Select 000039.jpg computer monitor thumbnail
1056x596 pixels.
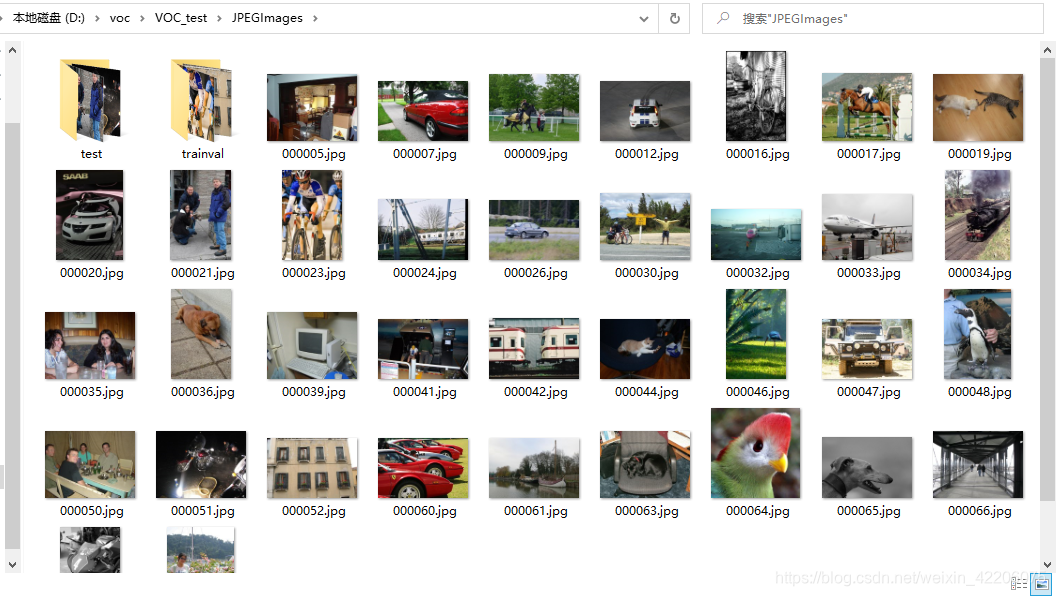tap(312, 345)
